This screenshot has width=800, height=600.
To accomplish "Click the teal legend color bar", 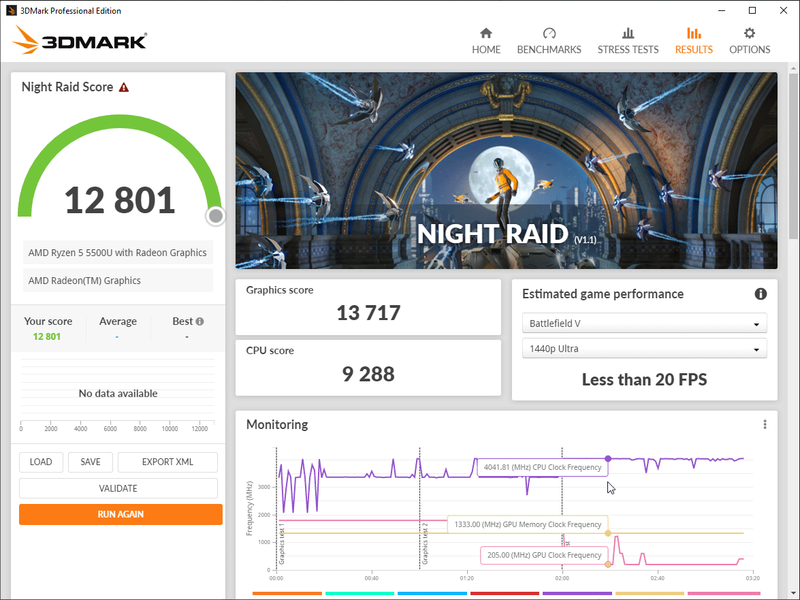I will 360,593.
